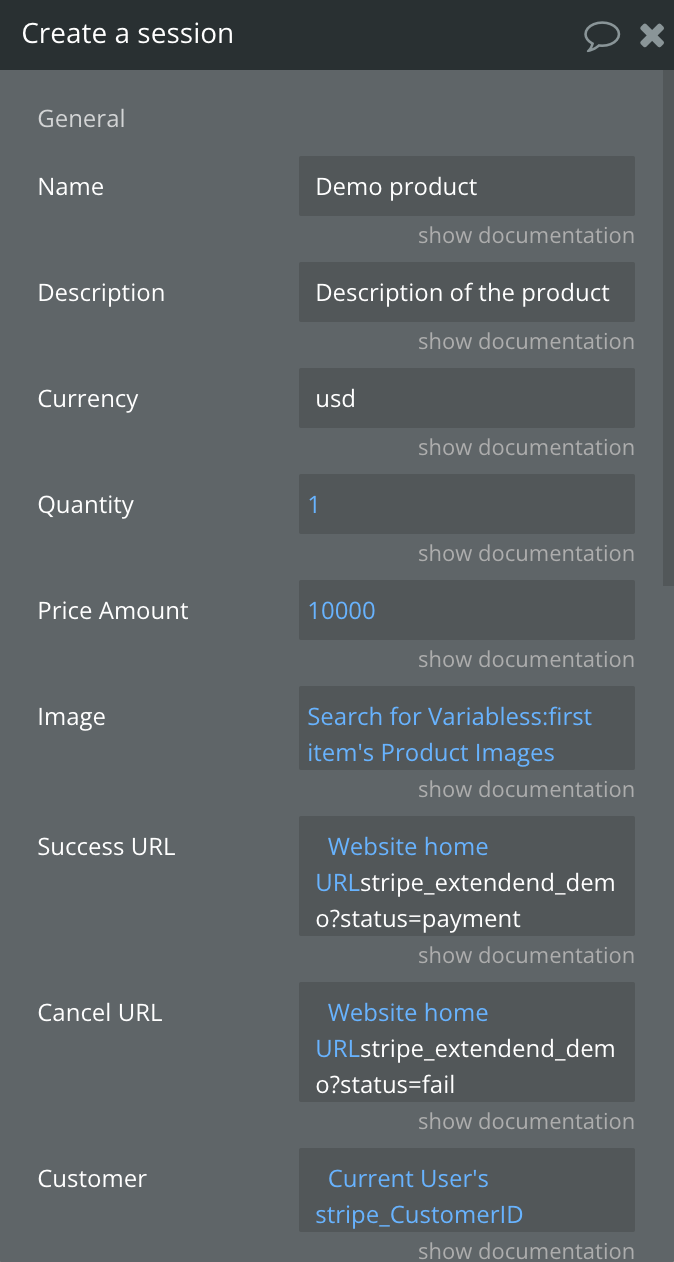Image resolution: width=674 pixels, height=1262 pixels.
Task: Edit the Name field Demo product
Action: (x=467, y=186)
